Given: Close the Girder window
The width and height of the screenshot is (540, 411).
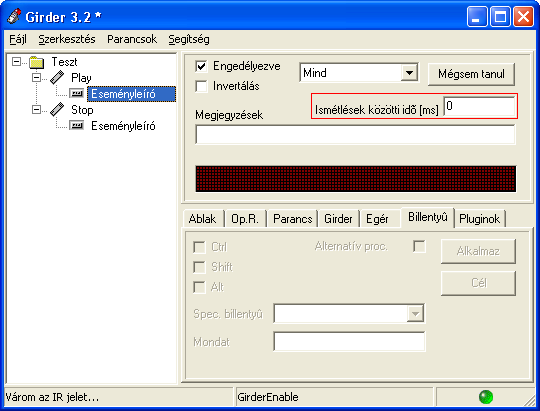Looking at the screenshot, I should click(x=523, y=17).
